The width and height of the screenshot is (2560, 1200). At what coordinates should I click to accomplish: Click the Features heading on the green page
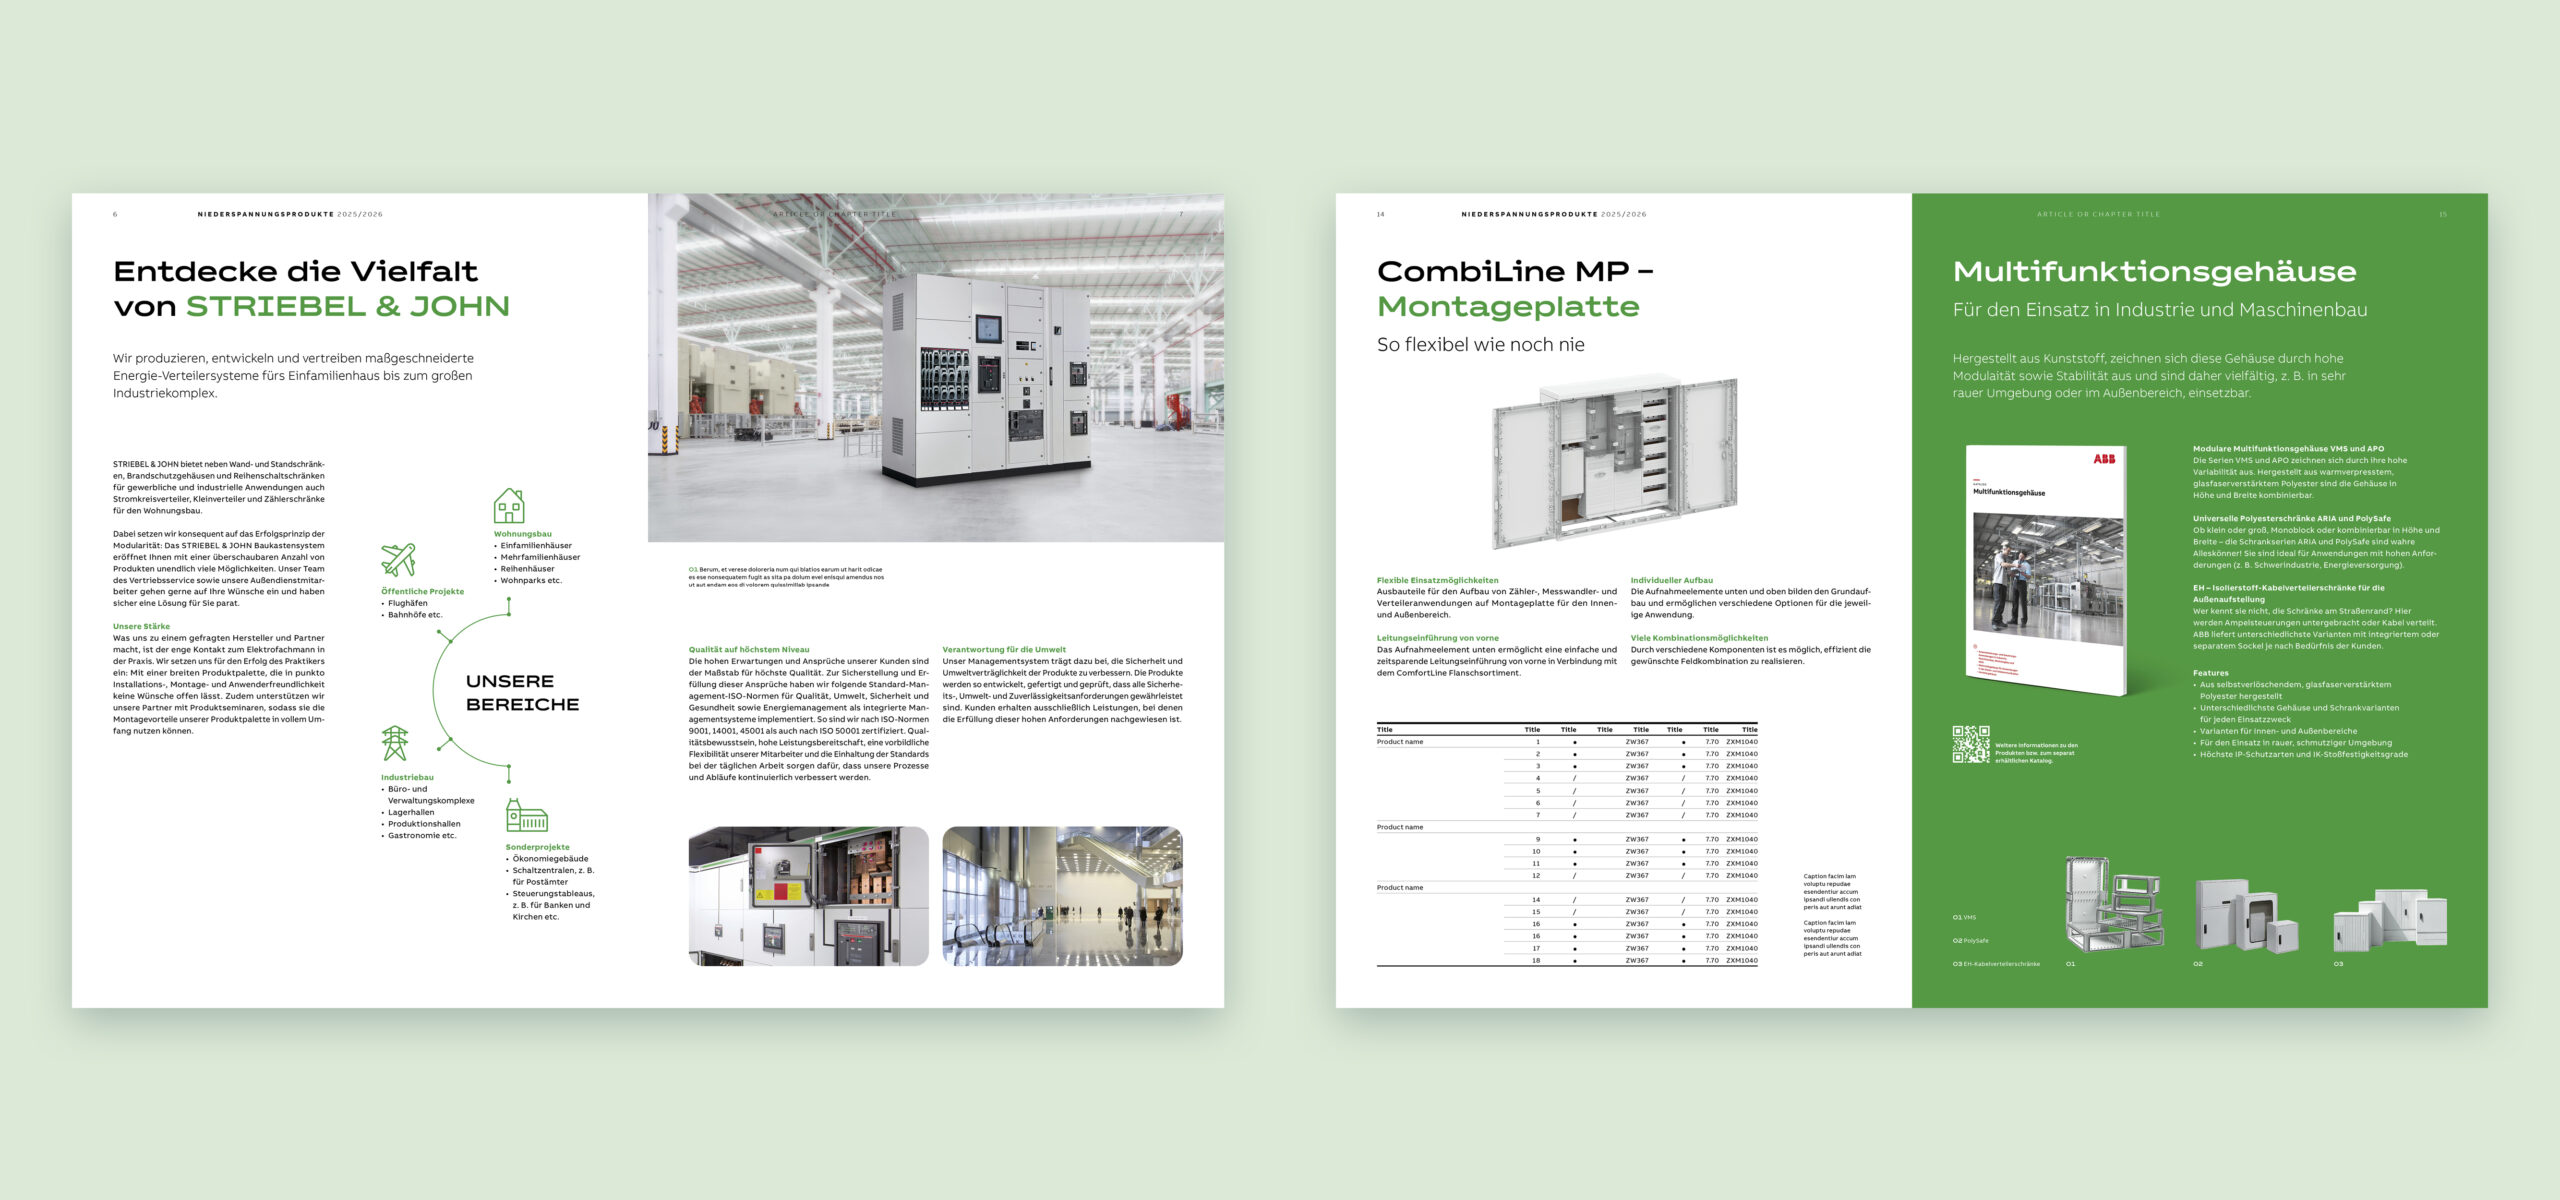[2210, 673]
